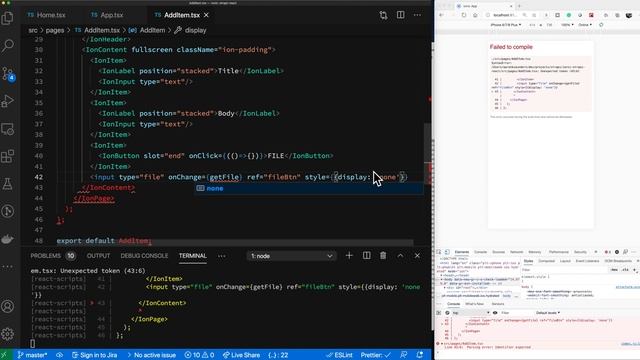
Task: Split the editor to the right
Action: click(400, 15)
